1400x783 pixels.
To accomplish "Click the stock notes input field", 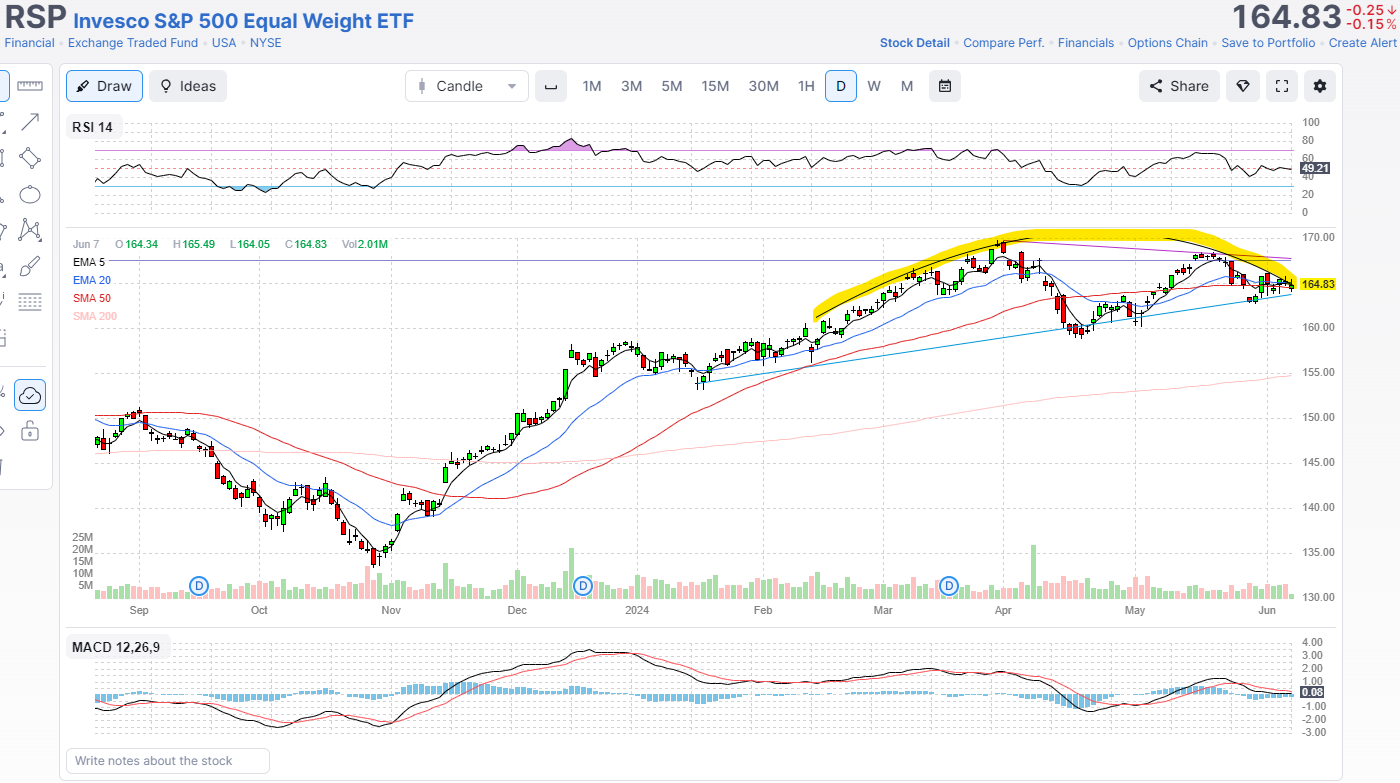I will [167, 761].
